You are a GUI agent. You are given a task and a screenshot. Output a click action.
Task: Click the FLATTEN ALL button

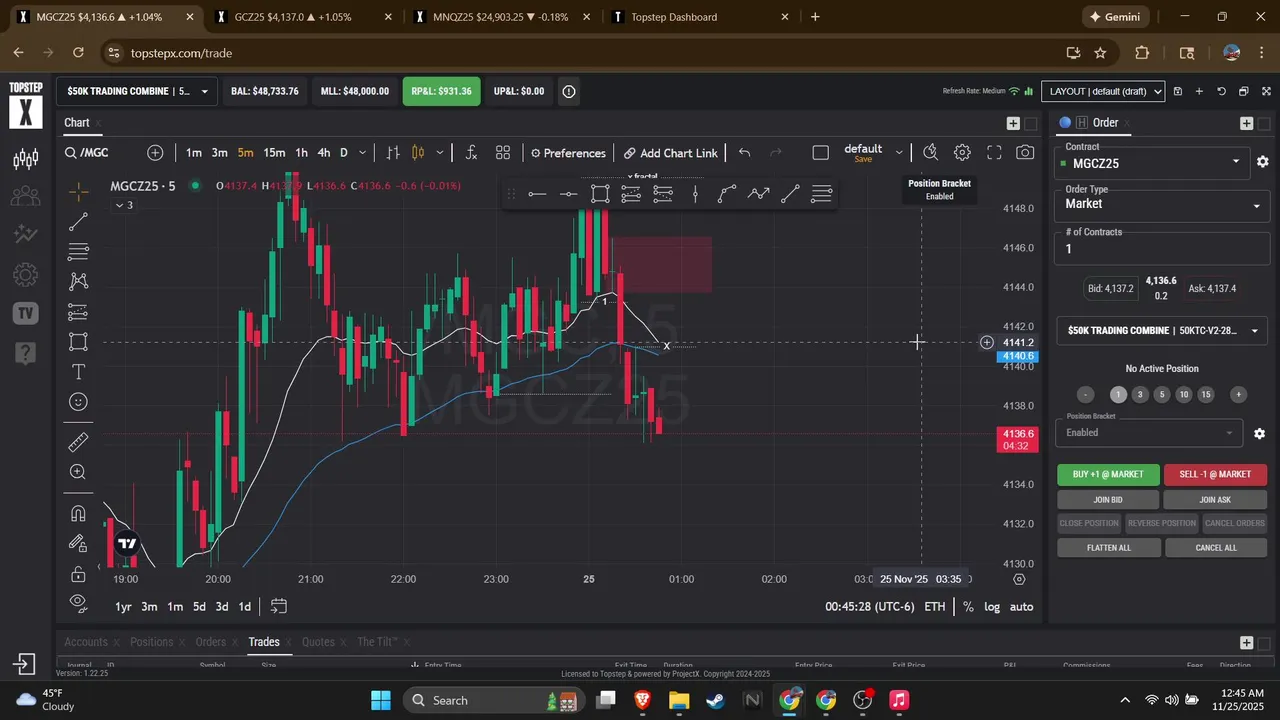(1108, 548)
